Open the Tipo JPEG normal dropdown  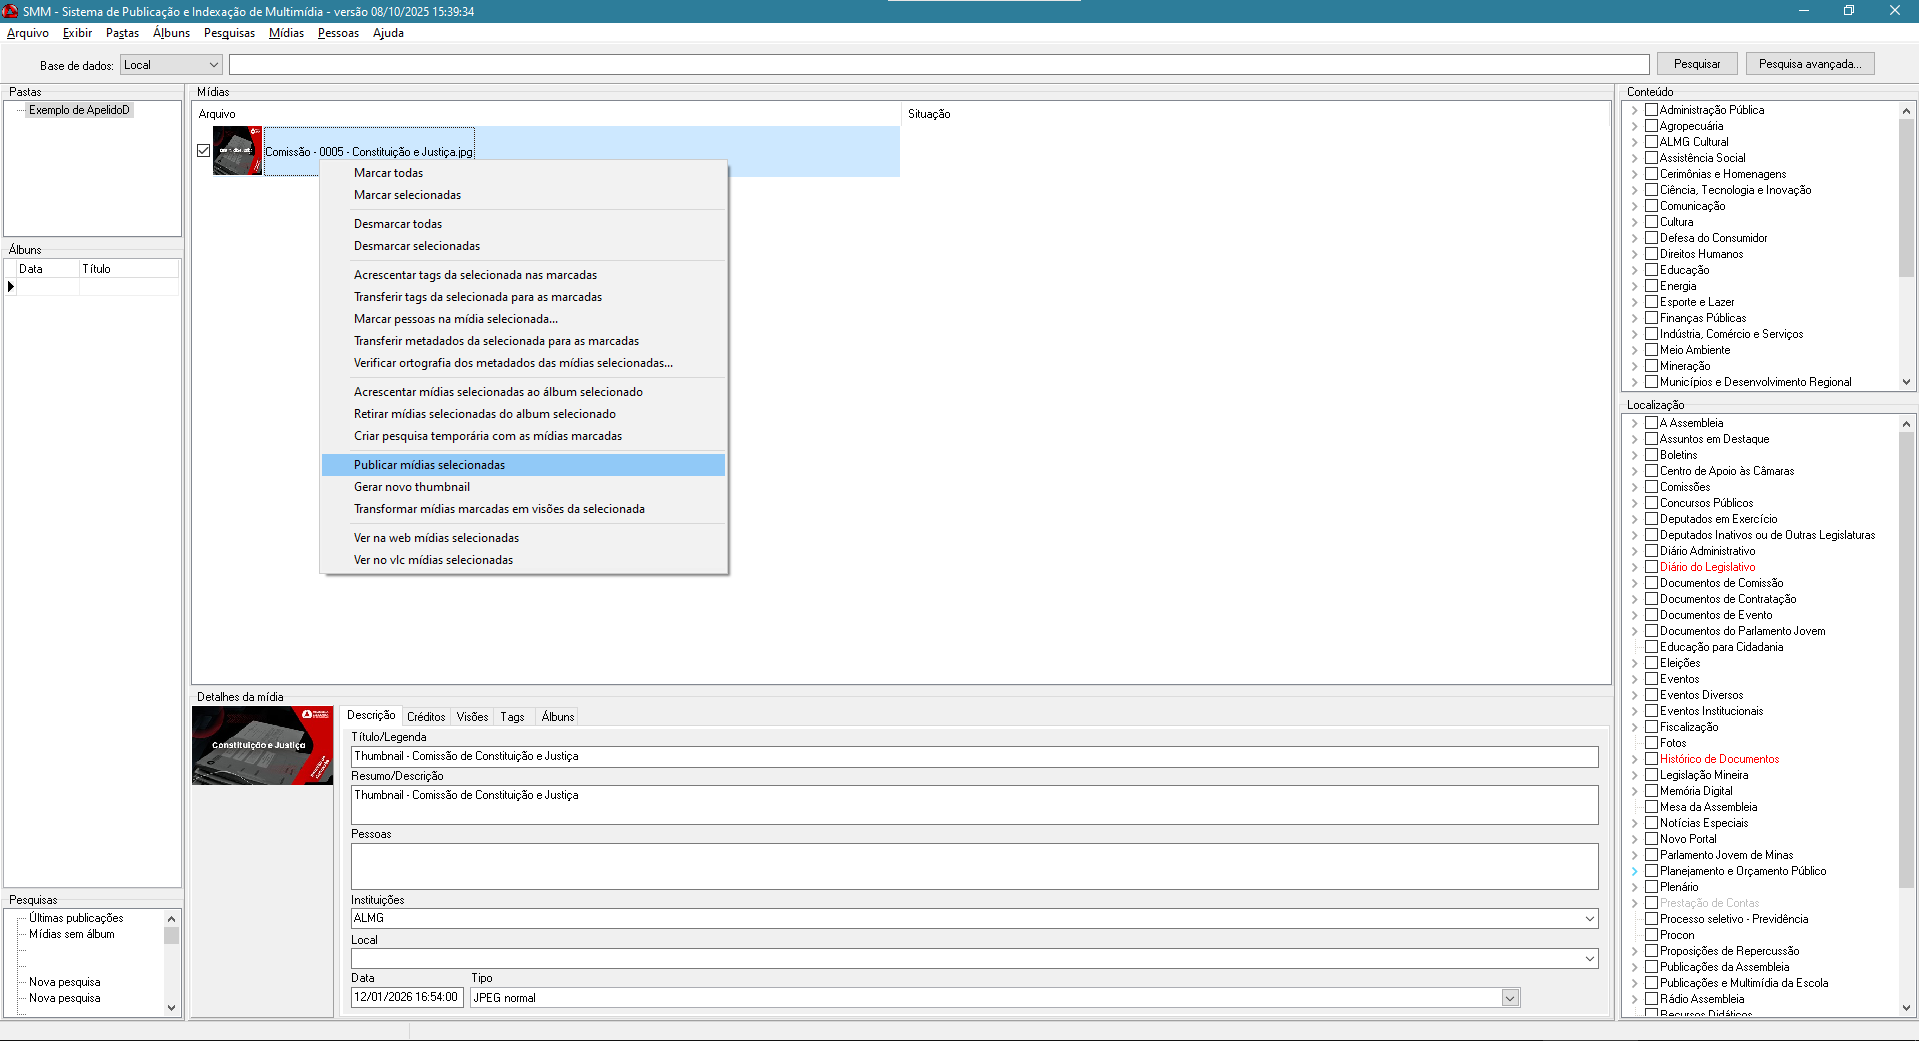1510,998
